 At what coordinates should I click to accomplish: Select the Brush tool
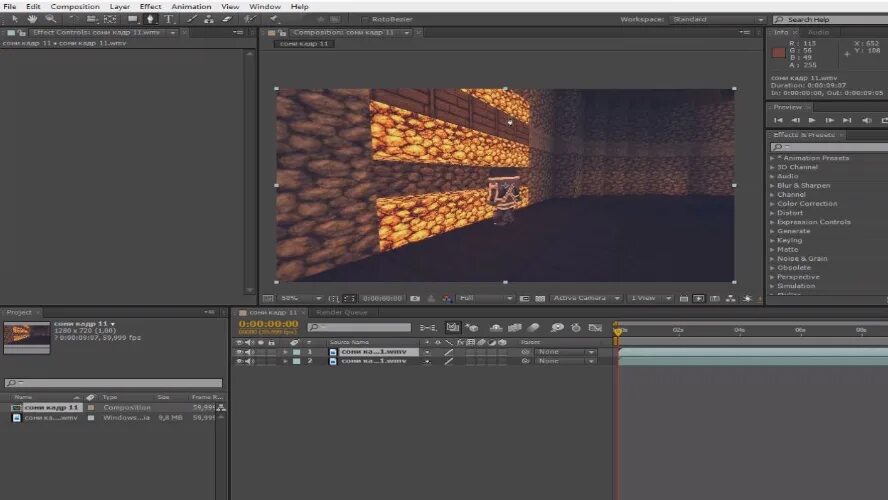click(x=192, y=19)
